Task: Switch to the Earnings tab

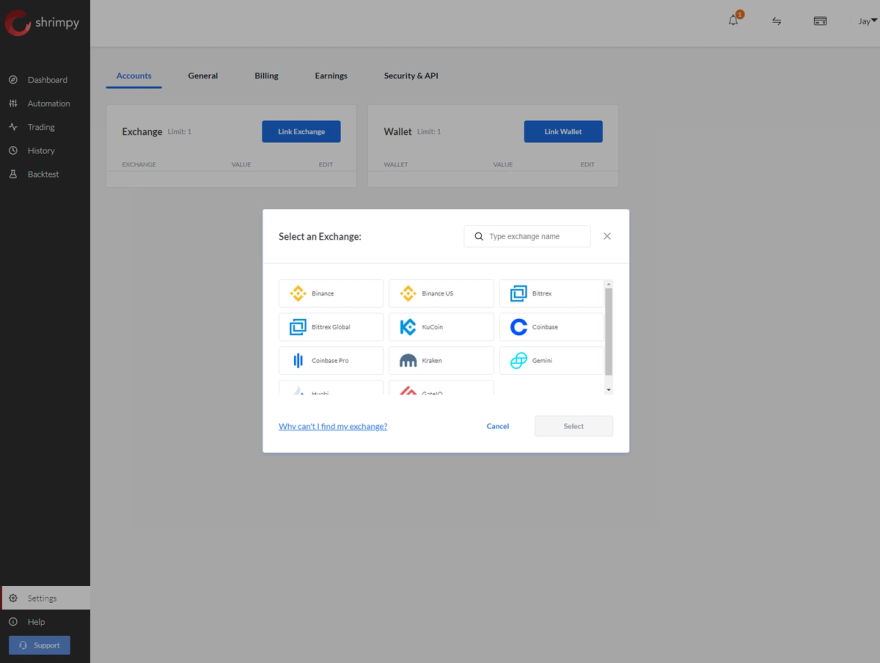Action: (331, 76)
